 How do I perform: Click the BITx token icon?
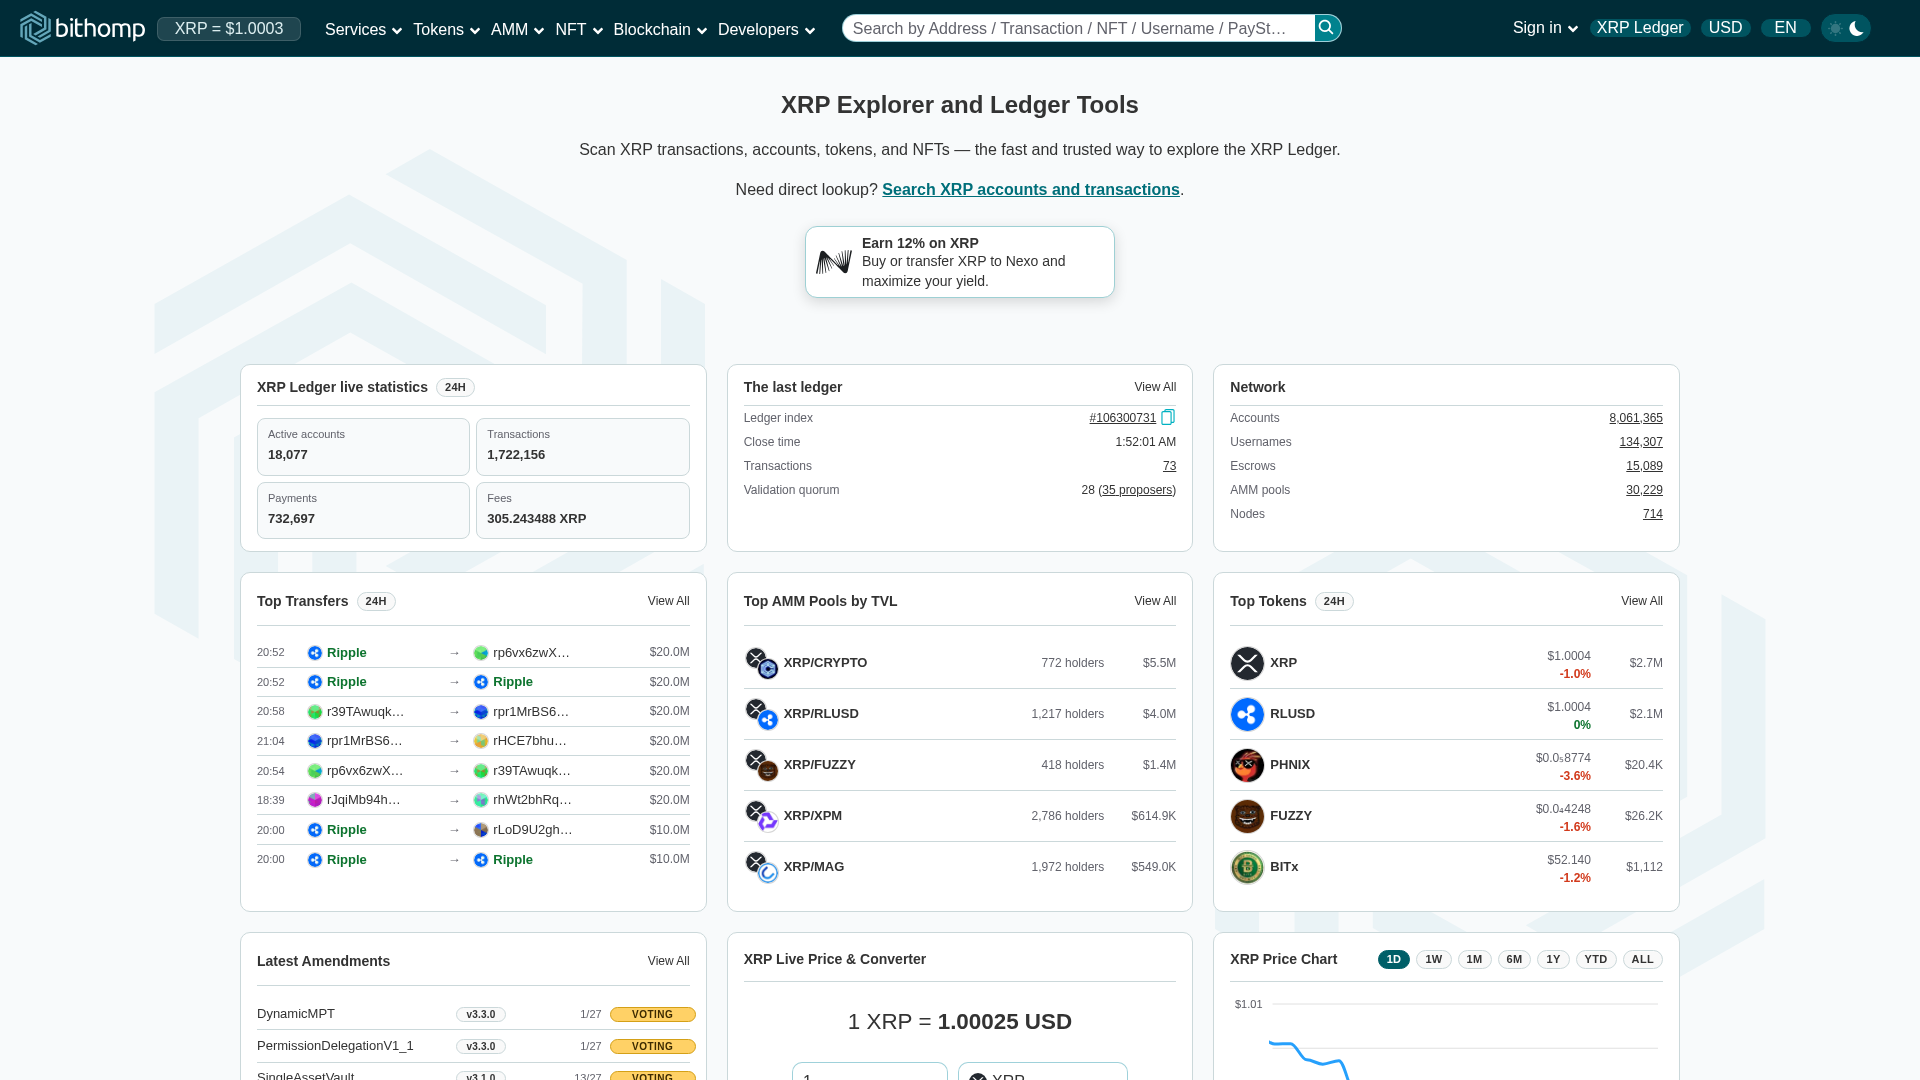point(1247,867)
